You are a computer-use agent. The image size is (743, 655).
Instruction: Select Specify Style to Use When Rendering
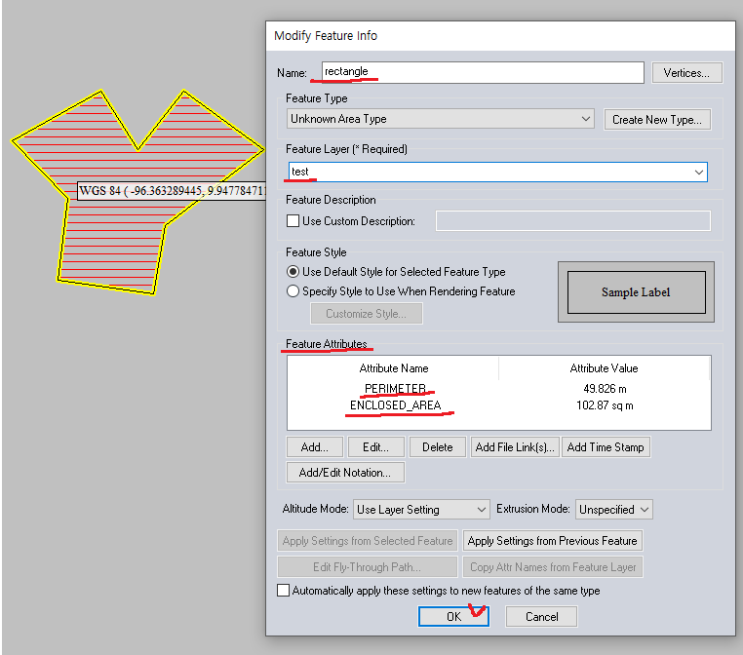click(293, 291)
